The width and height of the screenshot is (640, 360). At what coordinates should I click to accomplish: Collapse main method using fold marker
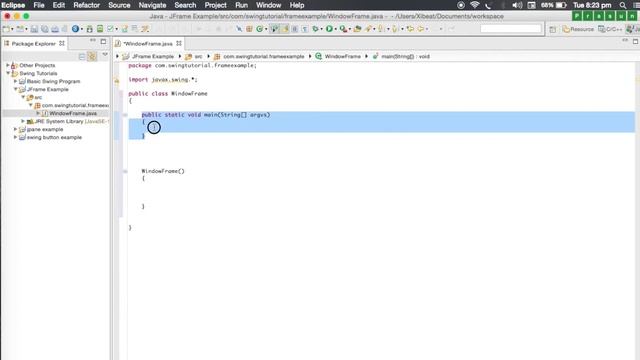[125, 115]
